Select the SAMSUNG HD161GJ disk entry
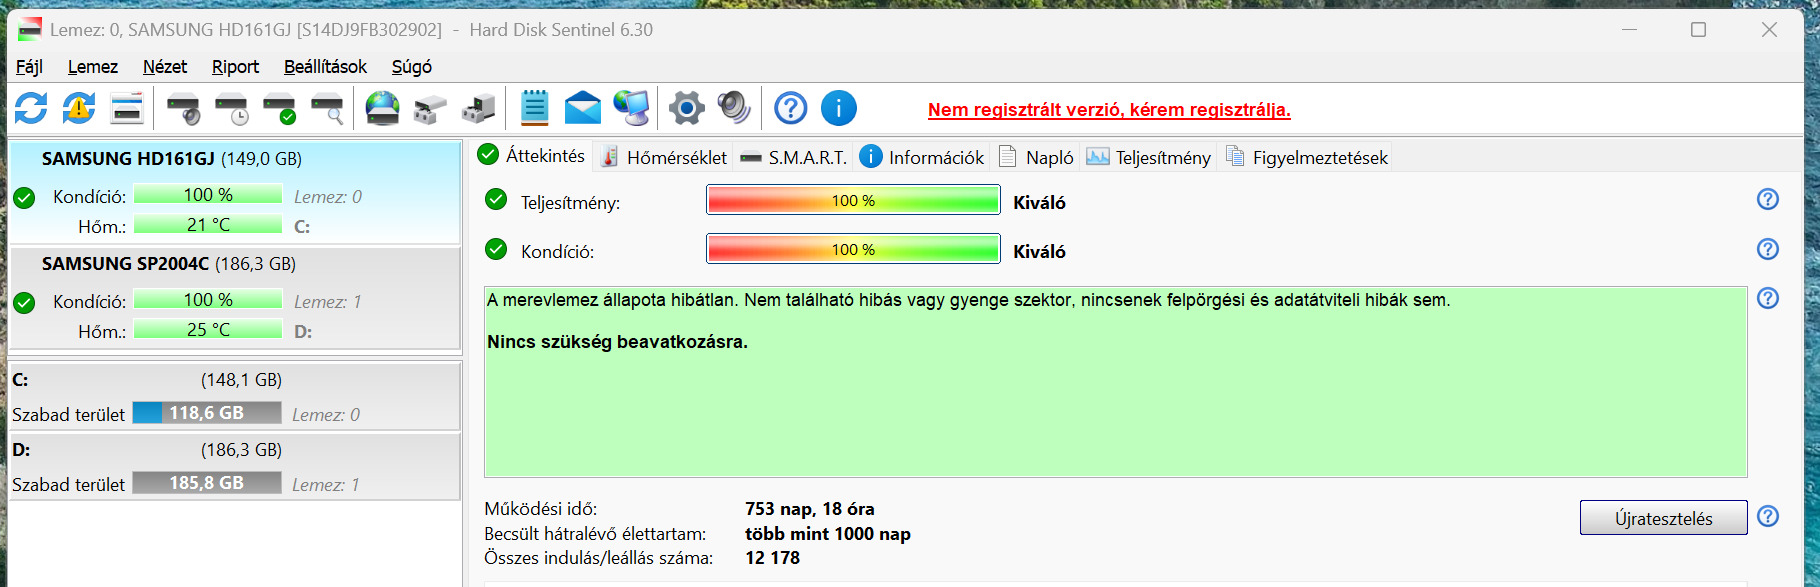The width and height of the screenshot is (1820, 587). 234,192
